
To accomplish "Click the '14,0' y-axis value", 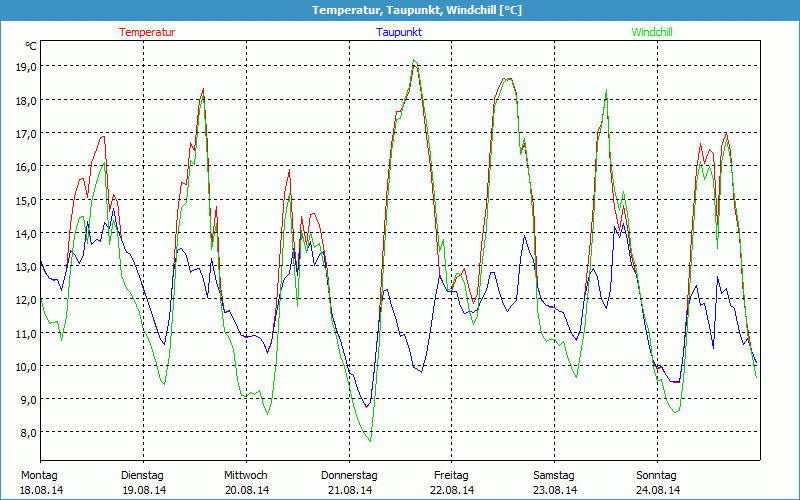I will click(x=27, y=233).
